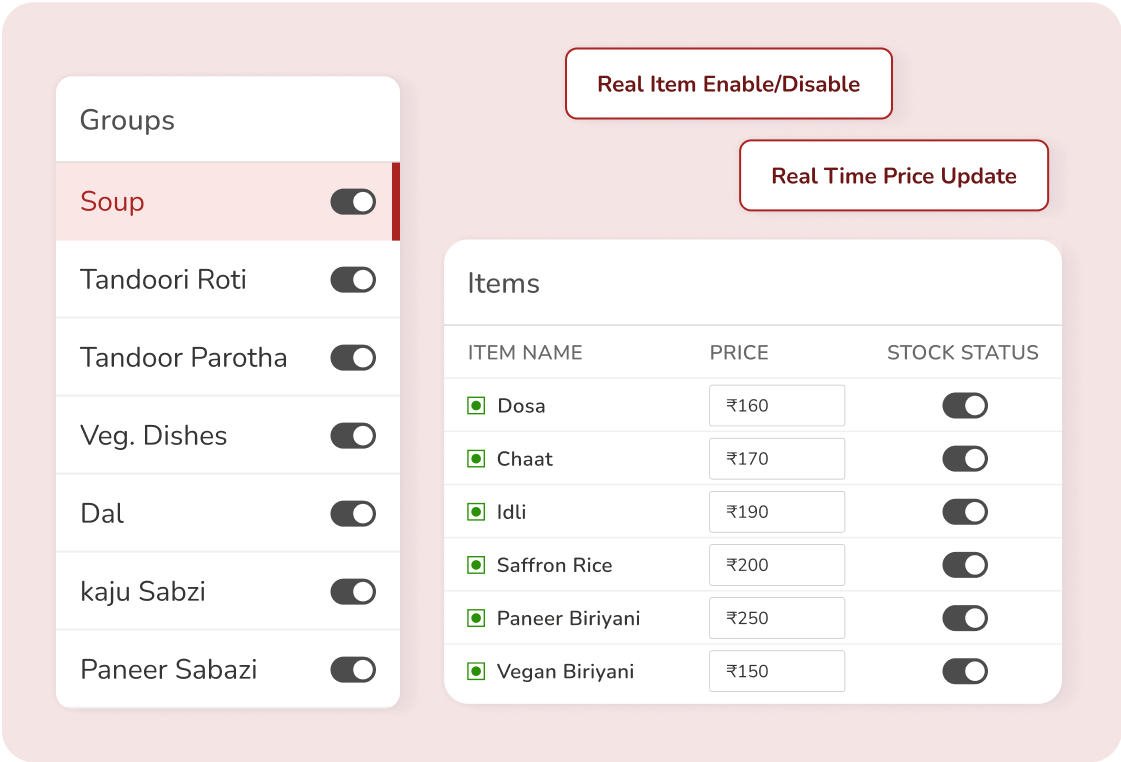Toggle stock status for Saffron Rice

coord(965,565)
